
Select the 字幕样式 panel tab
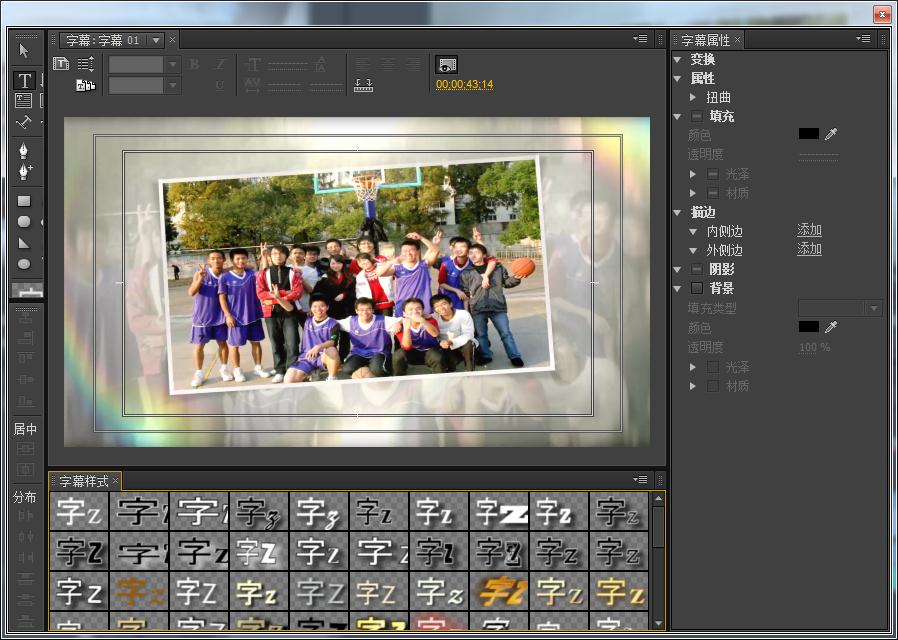tap(83, 481)
